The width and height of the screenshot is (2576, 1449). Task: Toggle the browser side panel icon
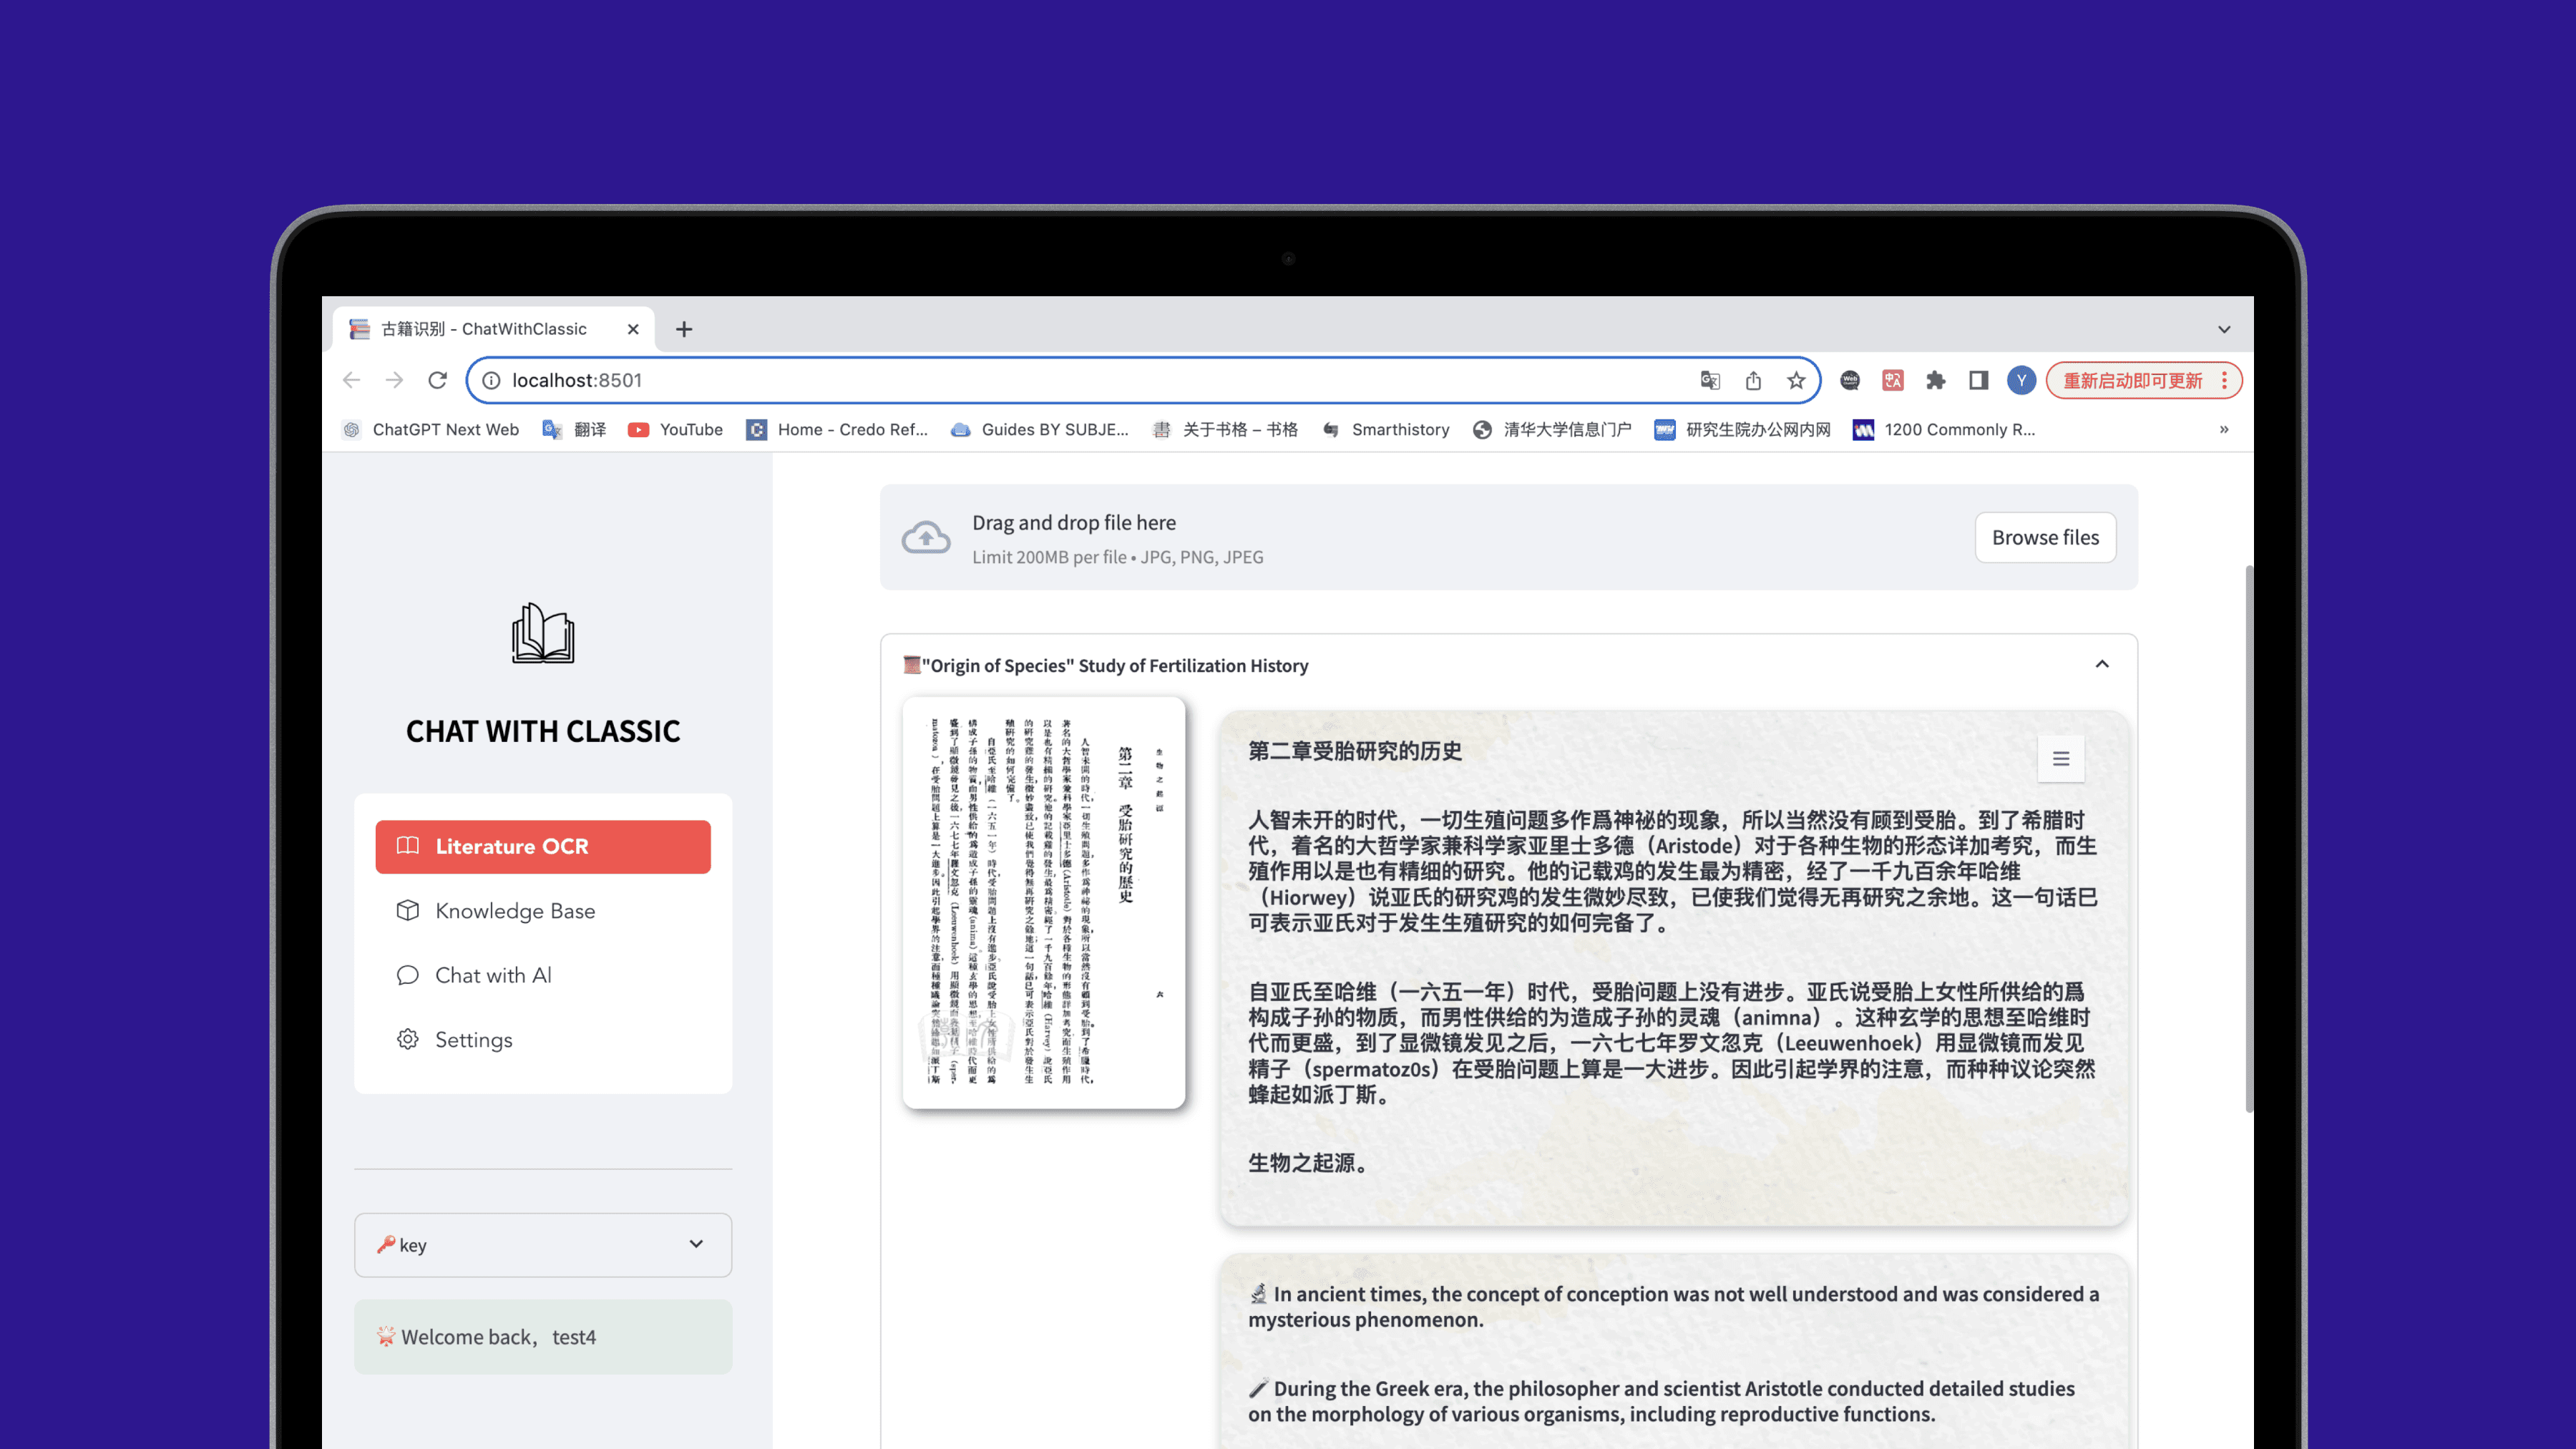tap(1978, 380)
